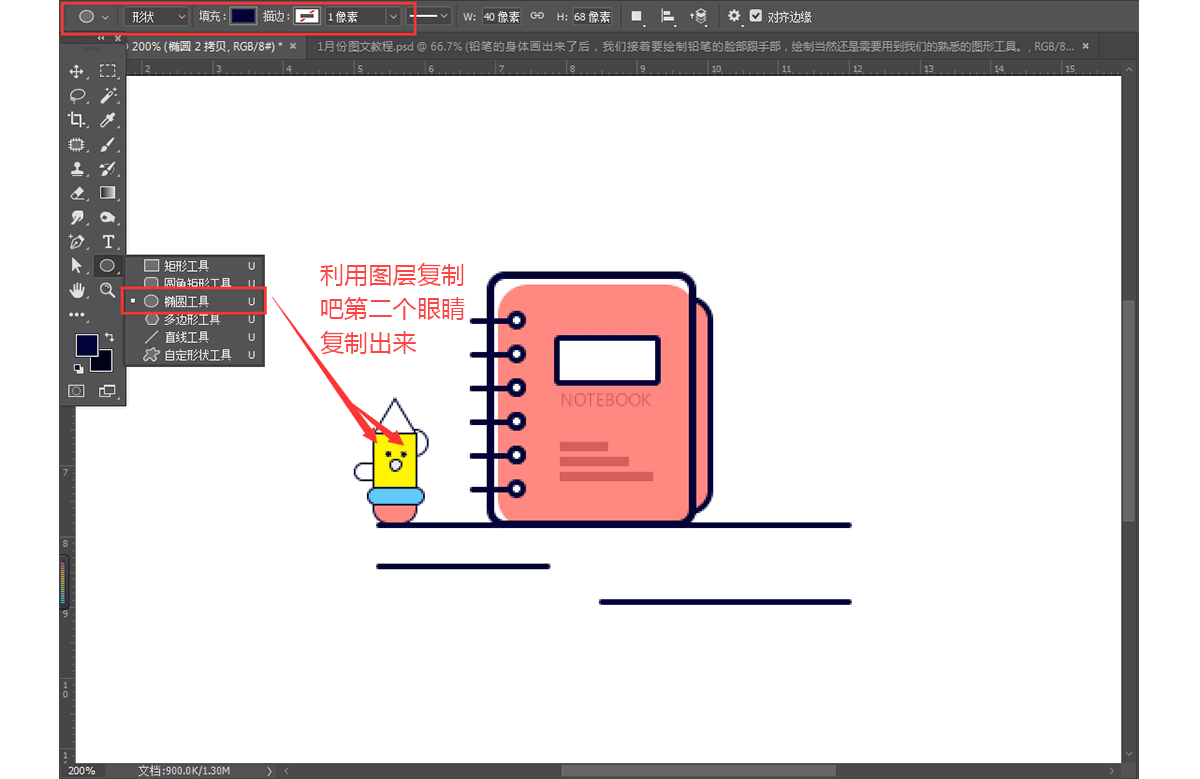Select the Crop tool

pyautogui.click(x=76, y=120)
